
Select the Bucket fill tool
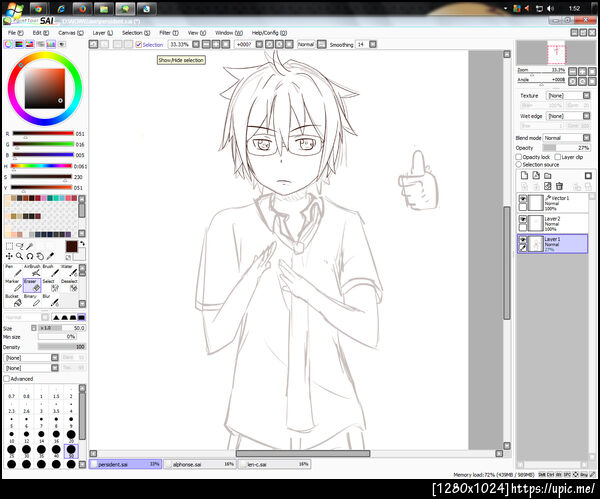point(13,301)
